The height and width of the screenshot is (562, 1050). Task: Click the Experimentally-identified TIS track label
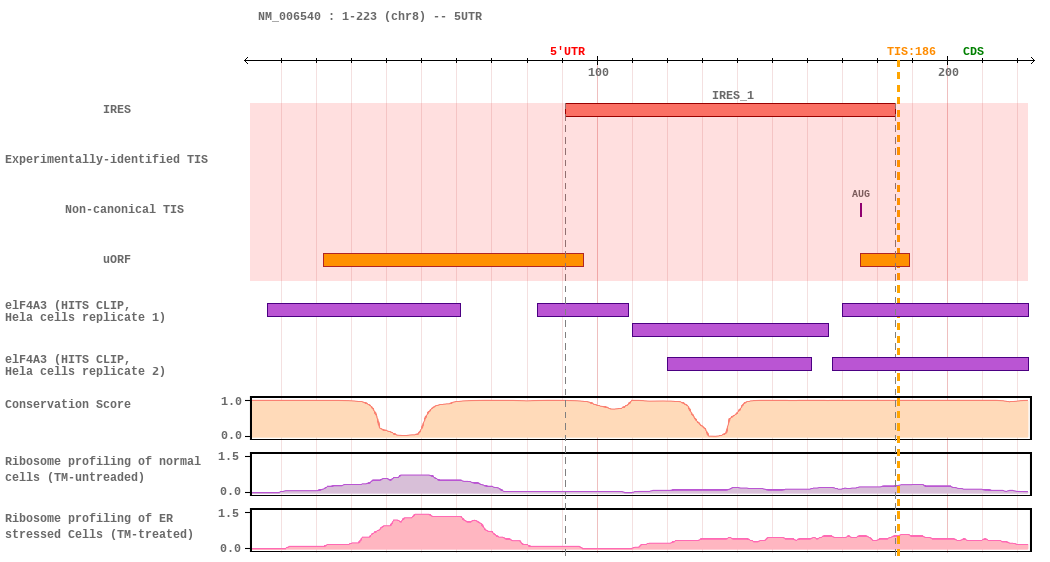106,160
